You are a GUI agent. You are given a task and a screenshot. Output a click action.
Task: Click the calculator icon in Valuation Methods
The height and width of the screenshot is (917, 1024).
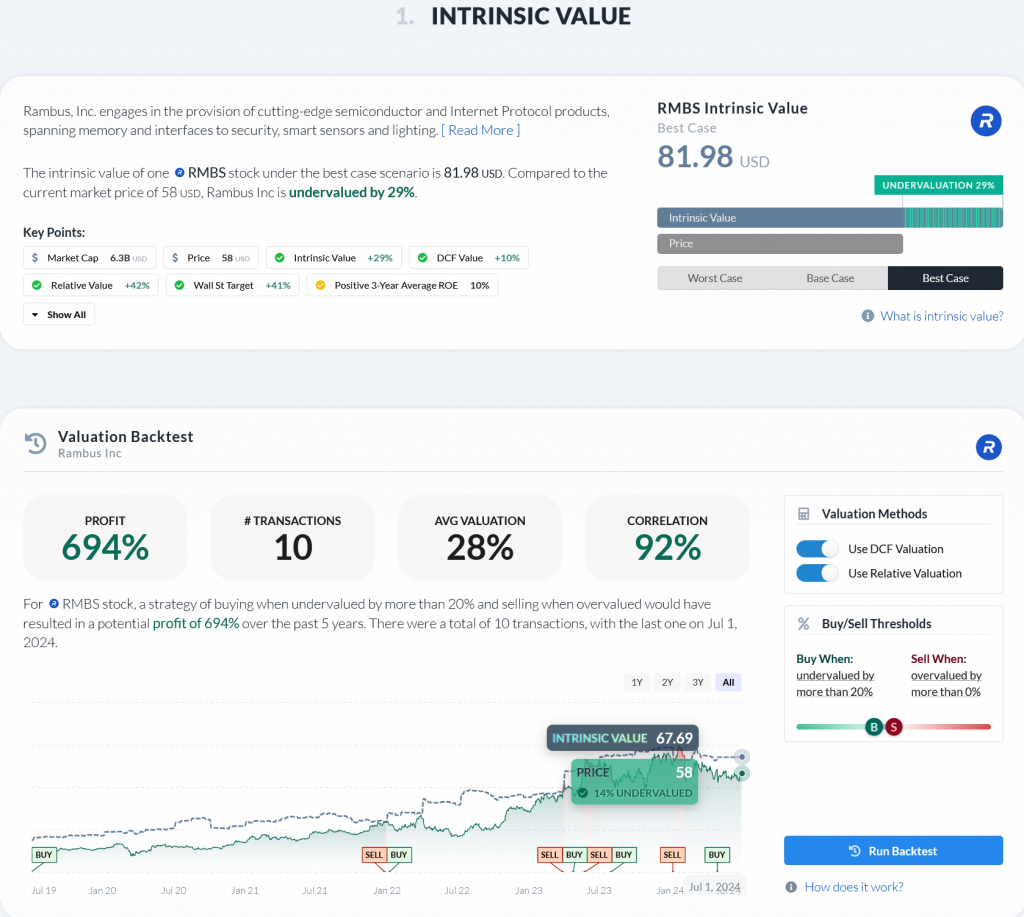pos(803,514)
